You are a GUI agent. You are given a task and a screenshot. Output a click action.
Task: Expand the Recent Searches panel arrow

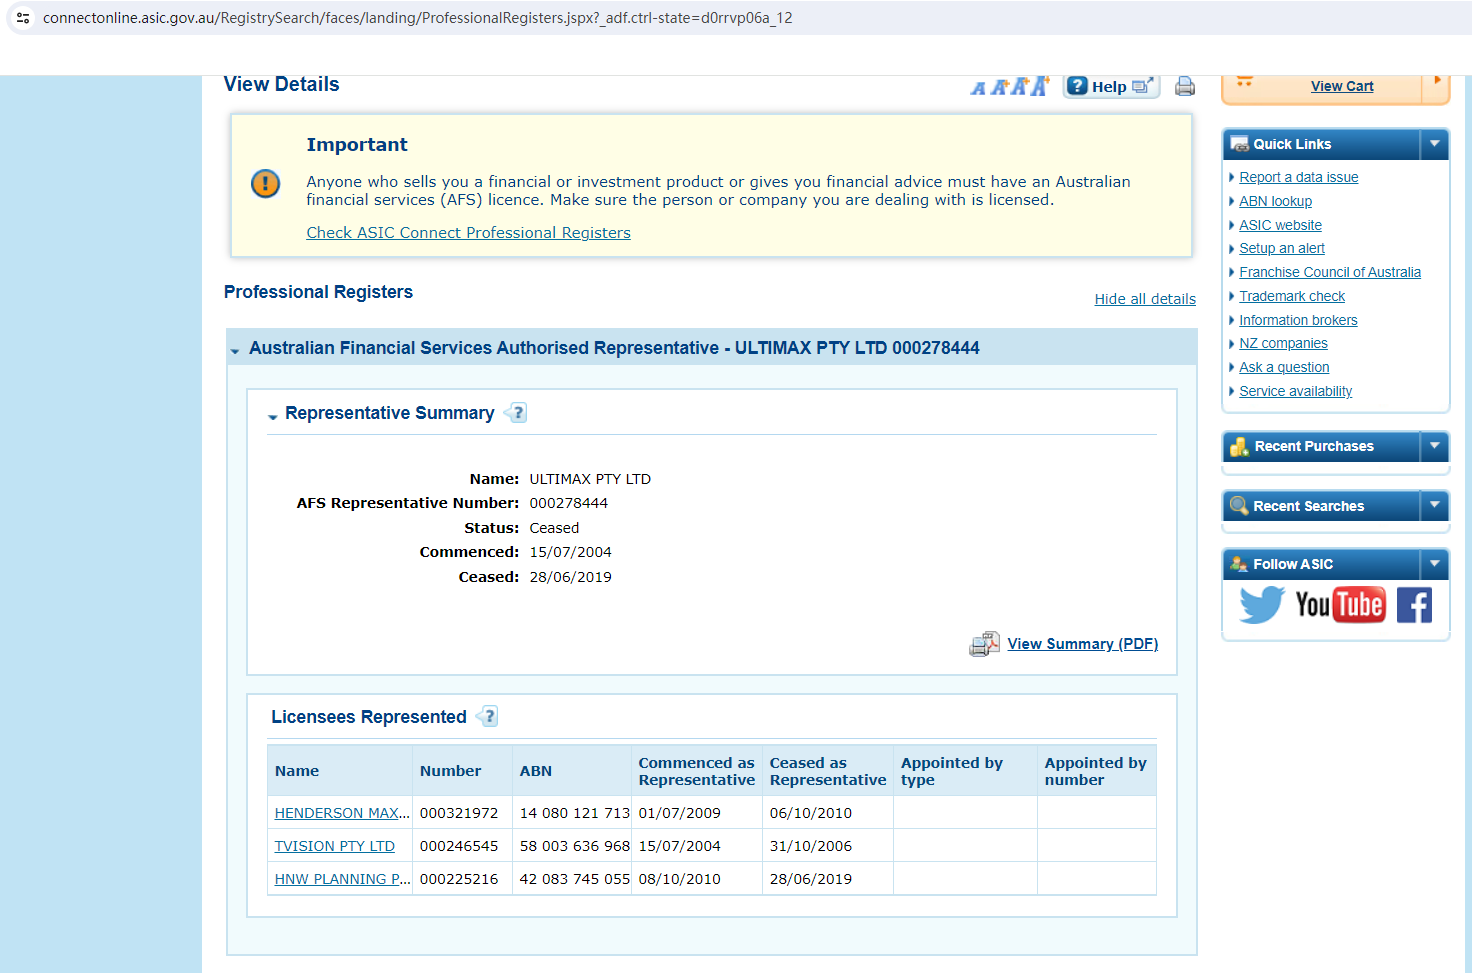[1434, 506]
